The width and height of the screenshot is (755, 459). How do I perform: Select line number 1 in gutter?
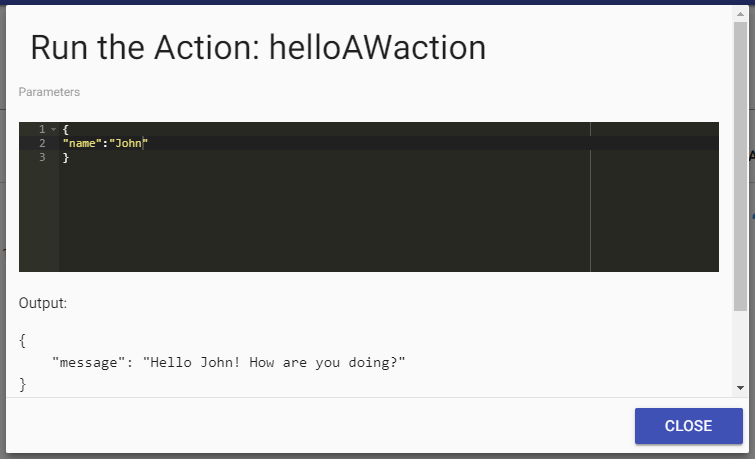pos(42,130)
